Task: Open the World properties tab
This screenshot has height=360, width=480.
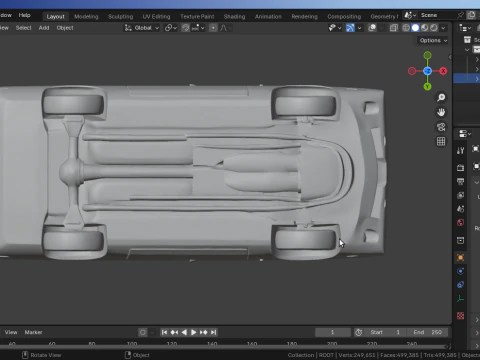Action: (x=461, y=223)
